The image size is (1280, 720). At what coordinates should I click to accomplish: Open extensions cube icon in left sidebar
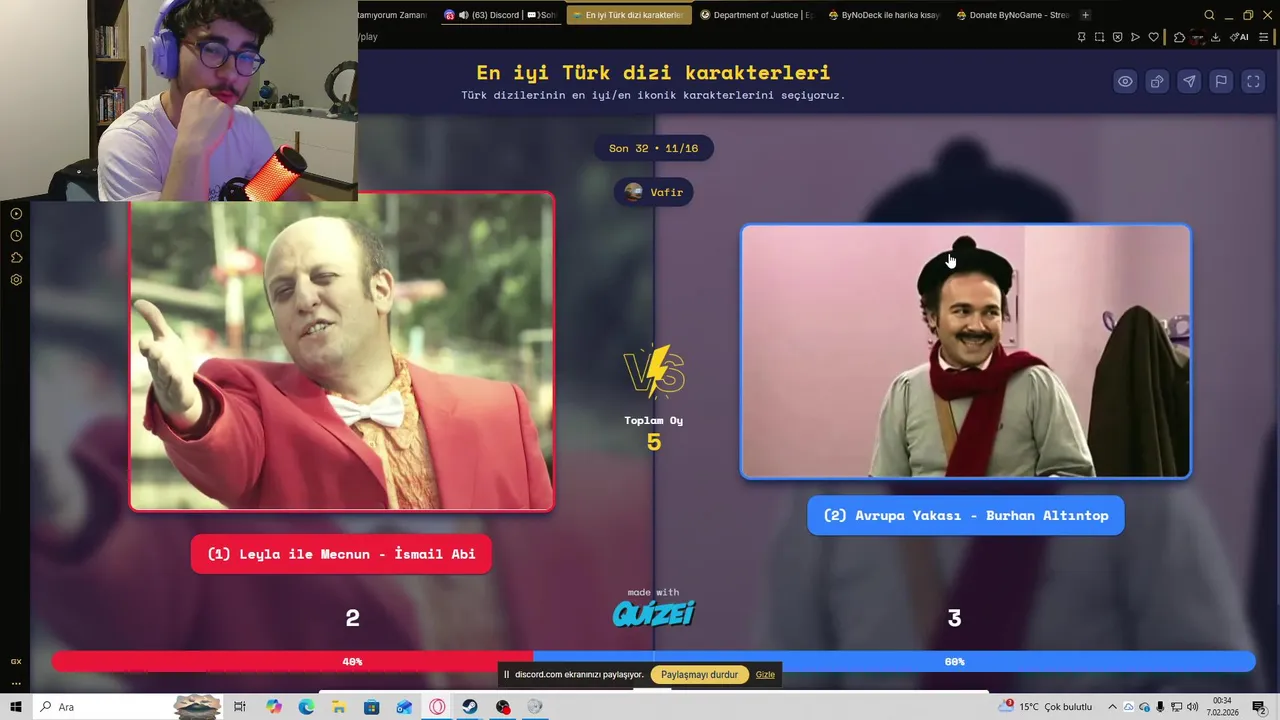16,258
